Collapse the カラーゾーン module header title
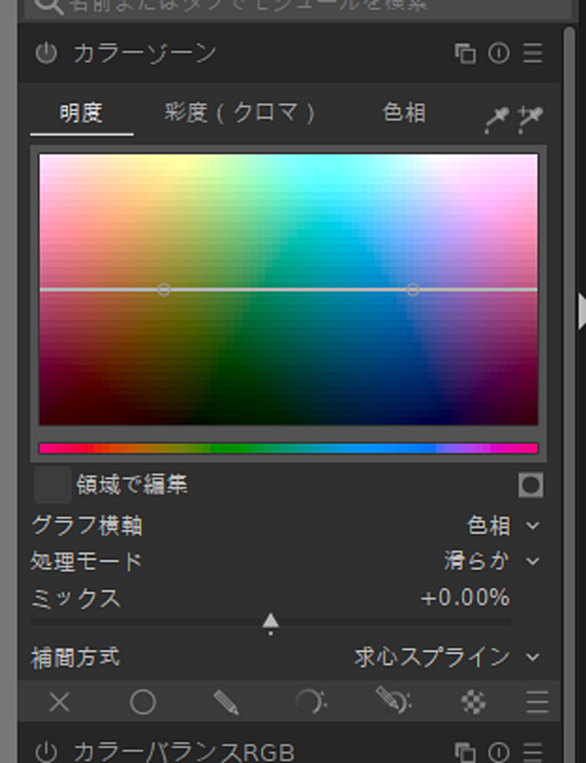This screenshot has height=763, width=586. [x=145, y=53]
